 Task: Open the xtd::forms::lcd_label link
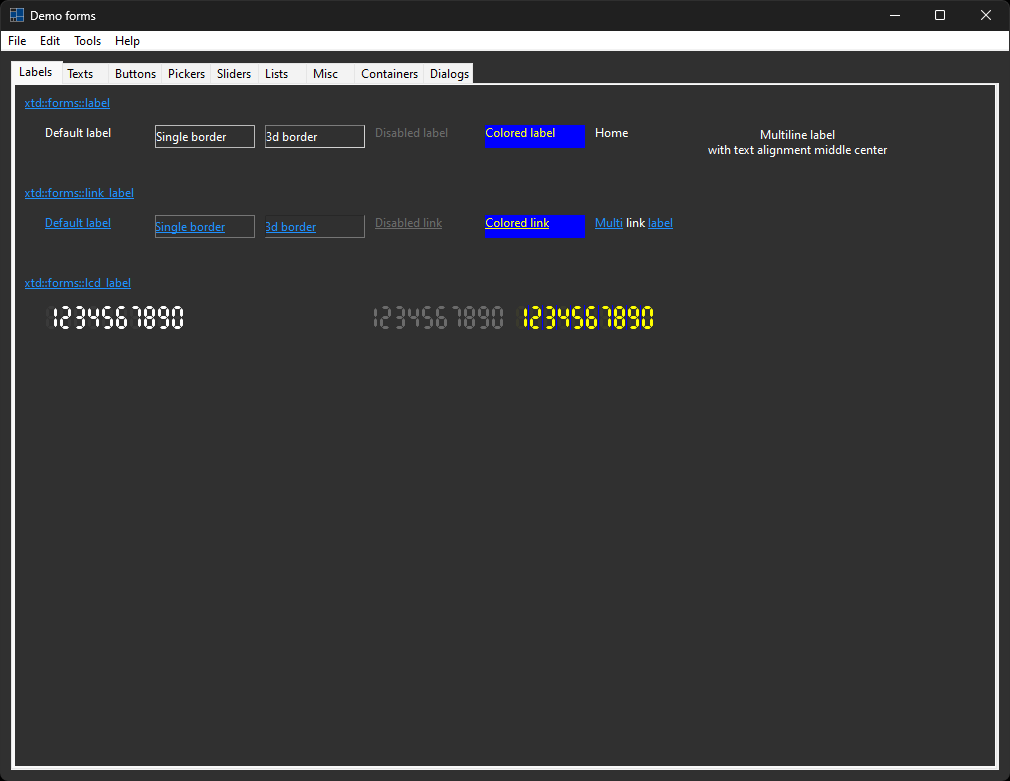[x=78, y=283]
